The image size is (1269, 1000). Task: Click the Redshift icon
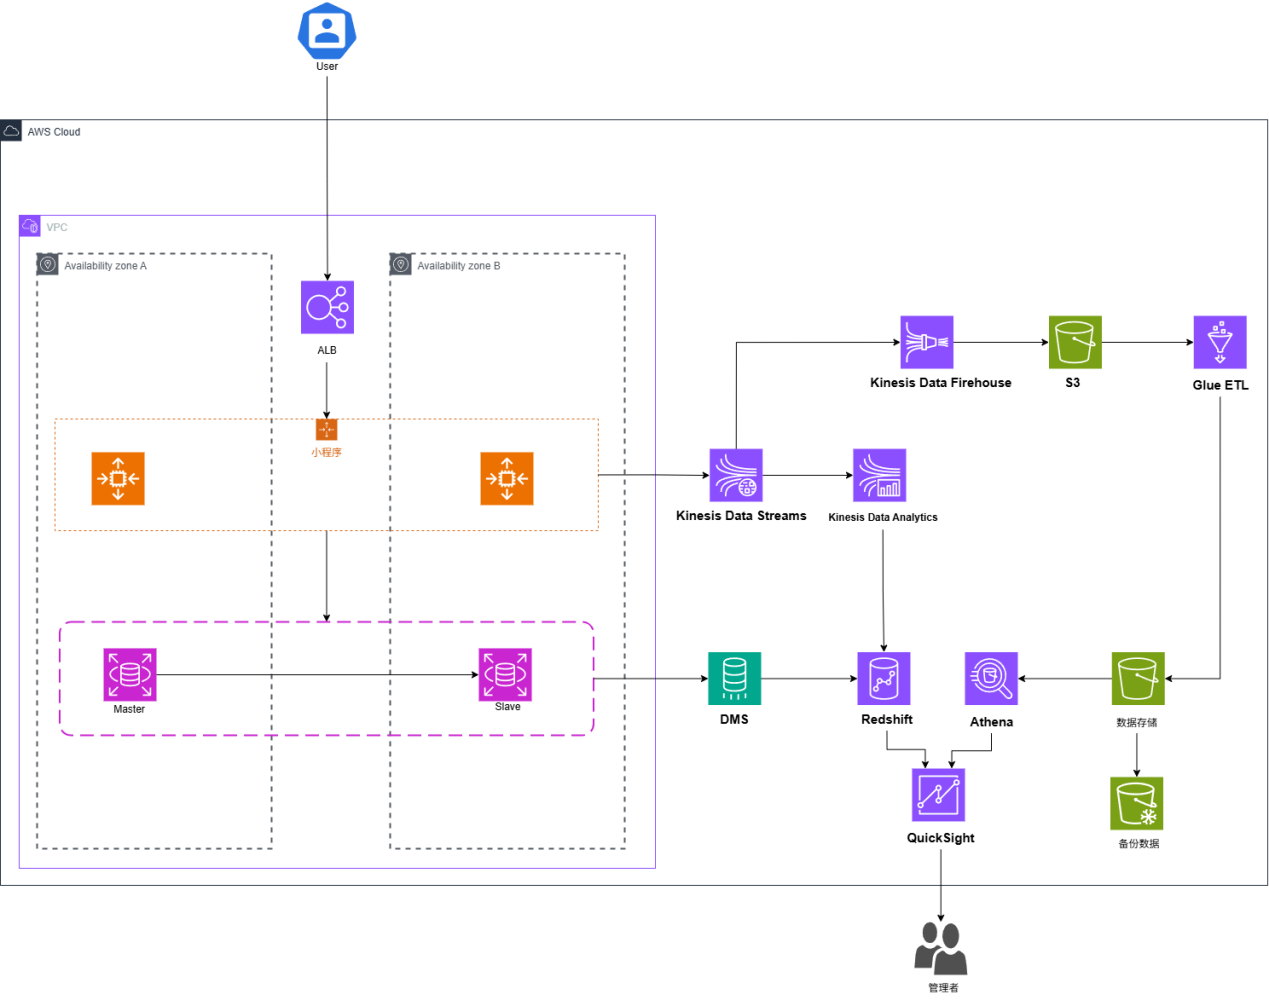point(883,679)
